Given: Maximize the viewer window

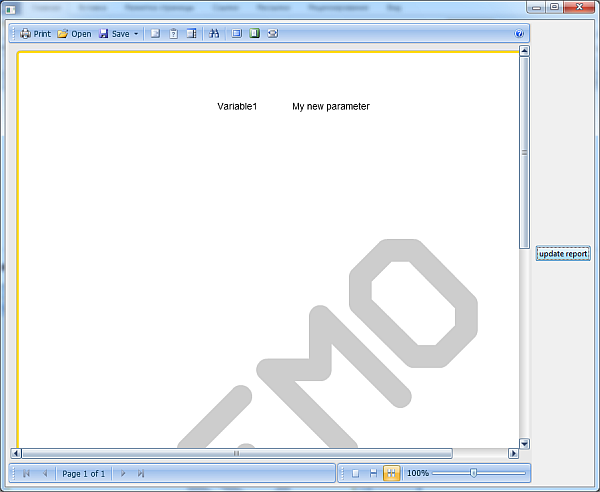Looking at the screenshot, I should (554, 7).
